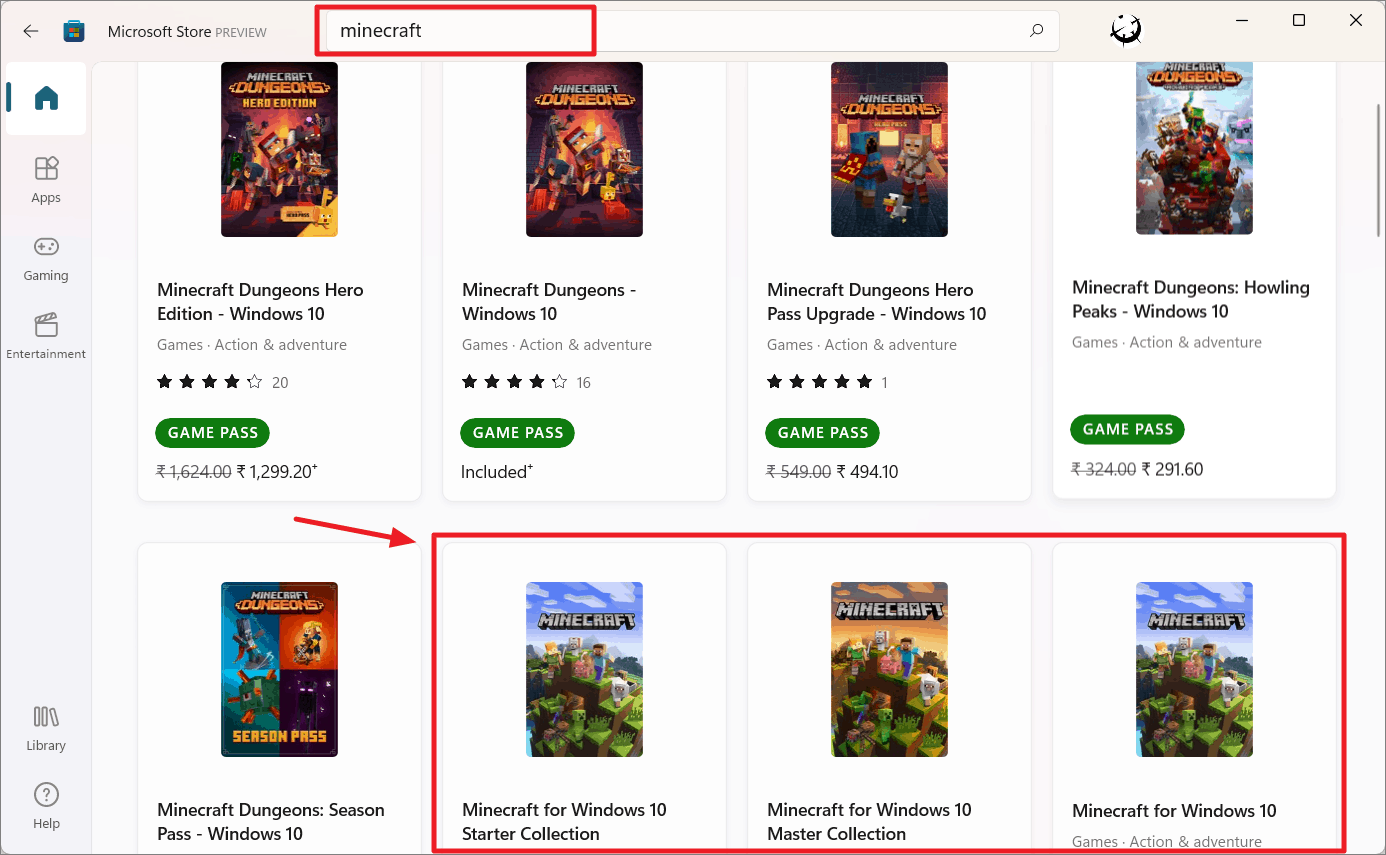Open Minecraft Dungeons - Windows 10 cover art

584,149
